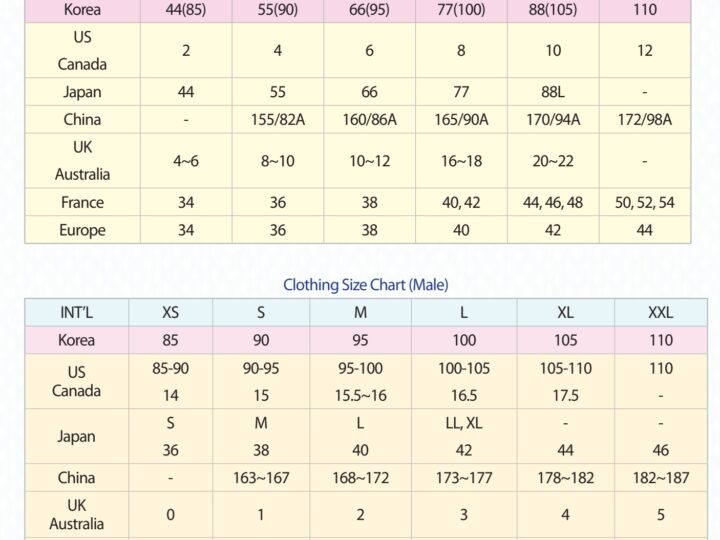Click the Europe row label
720x540 pixels.
click(x=83, y=230)
